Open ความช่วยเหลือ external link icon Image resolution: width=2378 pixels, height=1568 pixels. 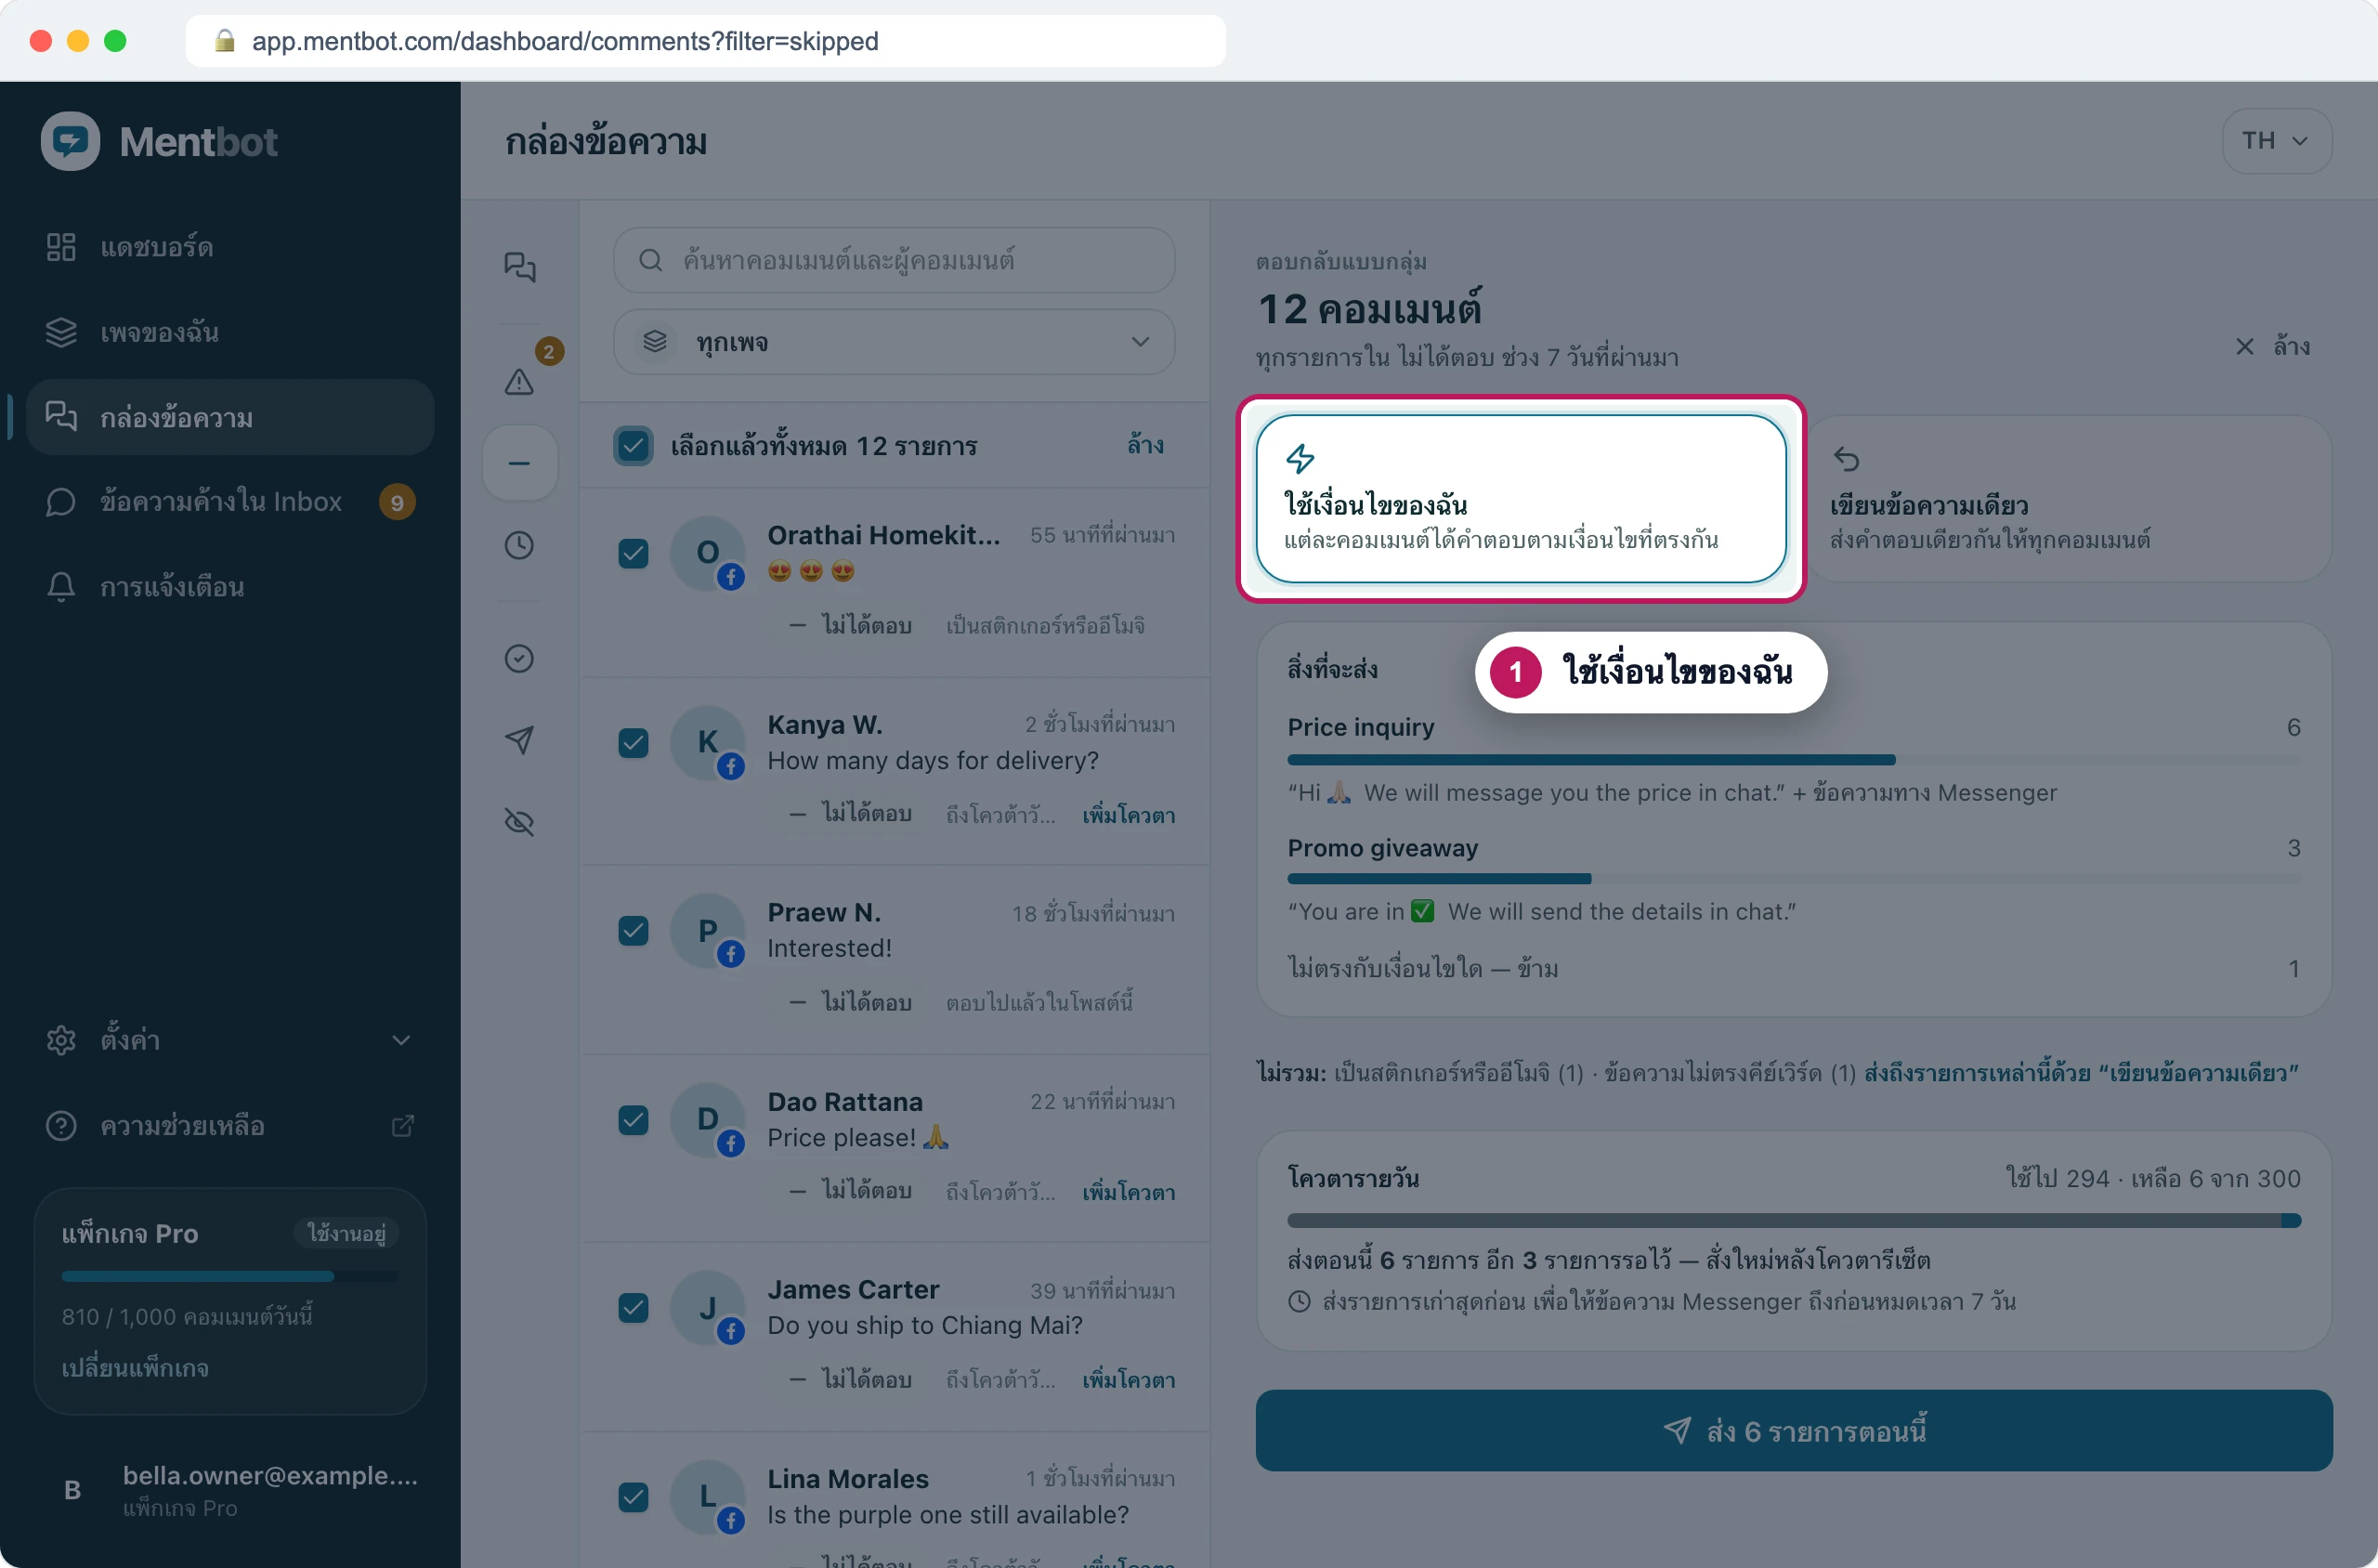[x=402, y=1126]
